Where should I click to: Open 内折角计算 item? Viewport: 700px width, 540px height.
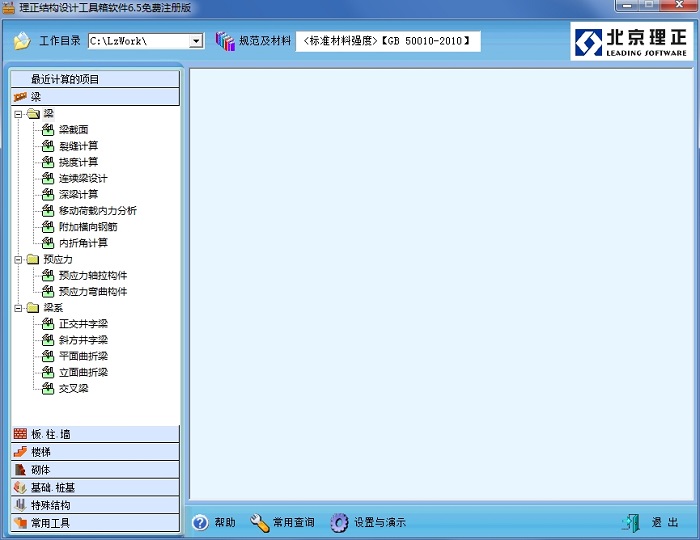click(83, 243)
